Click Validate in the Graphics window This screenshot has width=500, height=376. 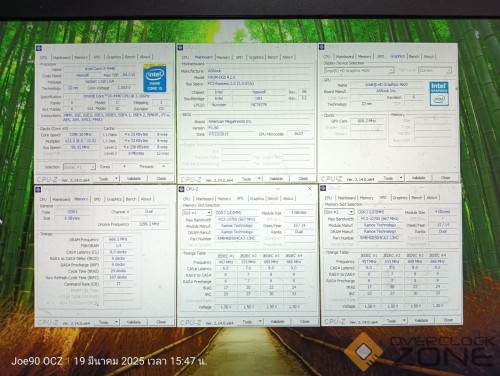click(418, 178)
